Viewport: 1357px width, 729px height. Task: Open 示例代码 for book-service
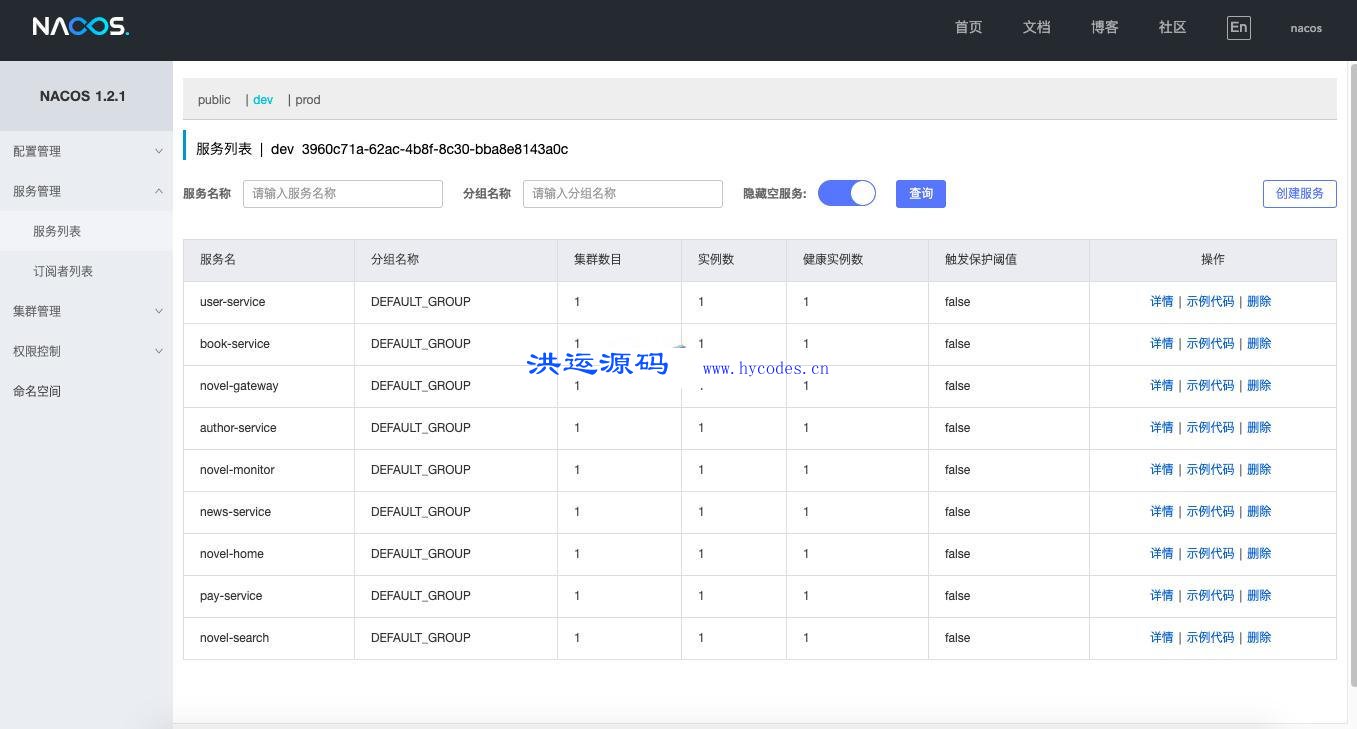(x=1210, y=343)
